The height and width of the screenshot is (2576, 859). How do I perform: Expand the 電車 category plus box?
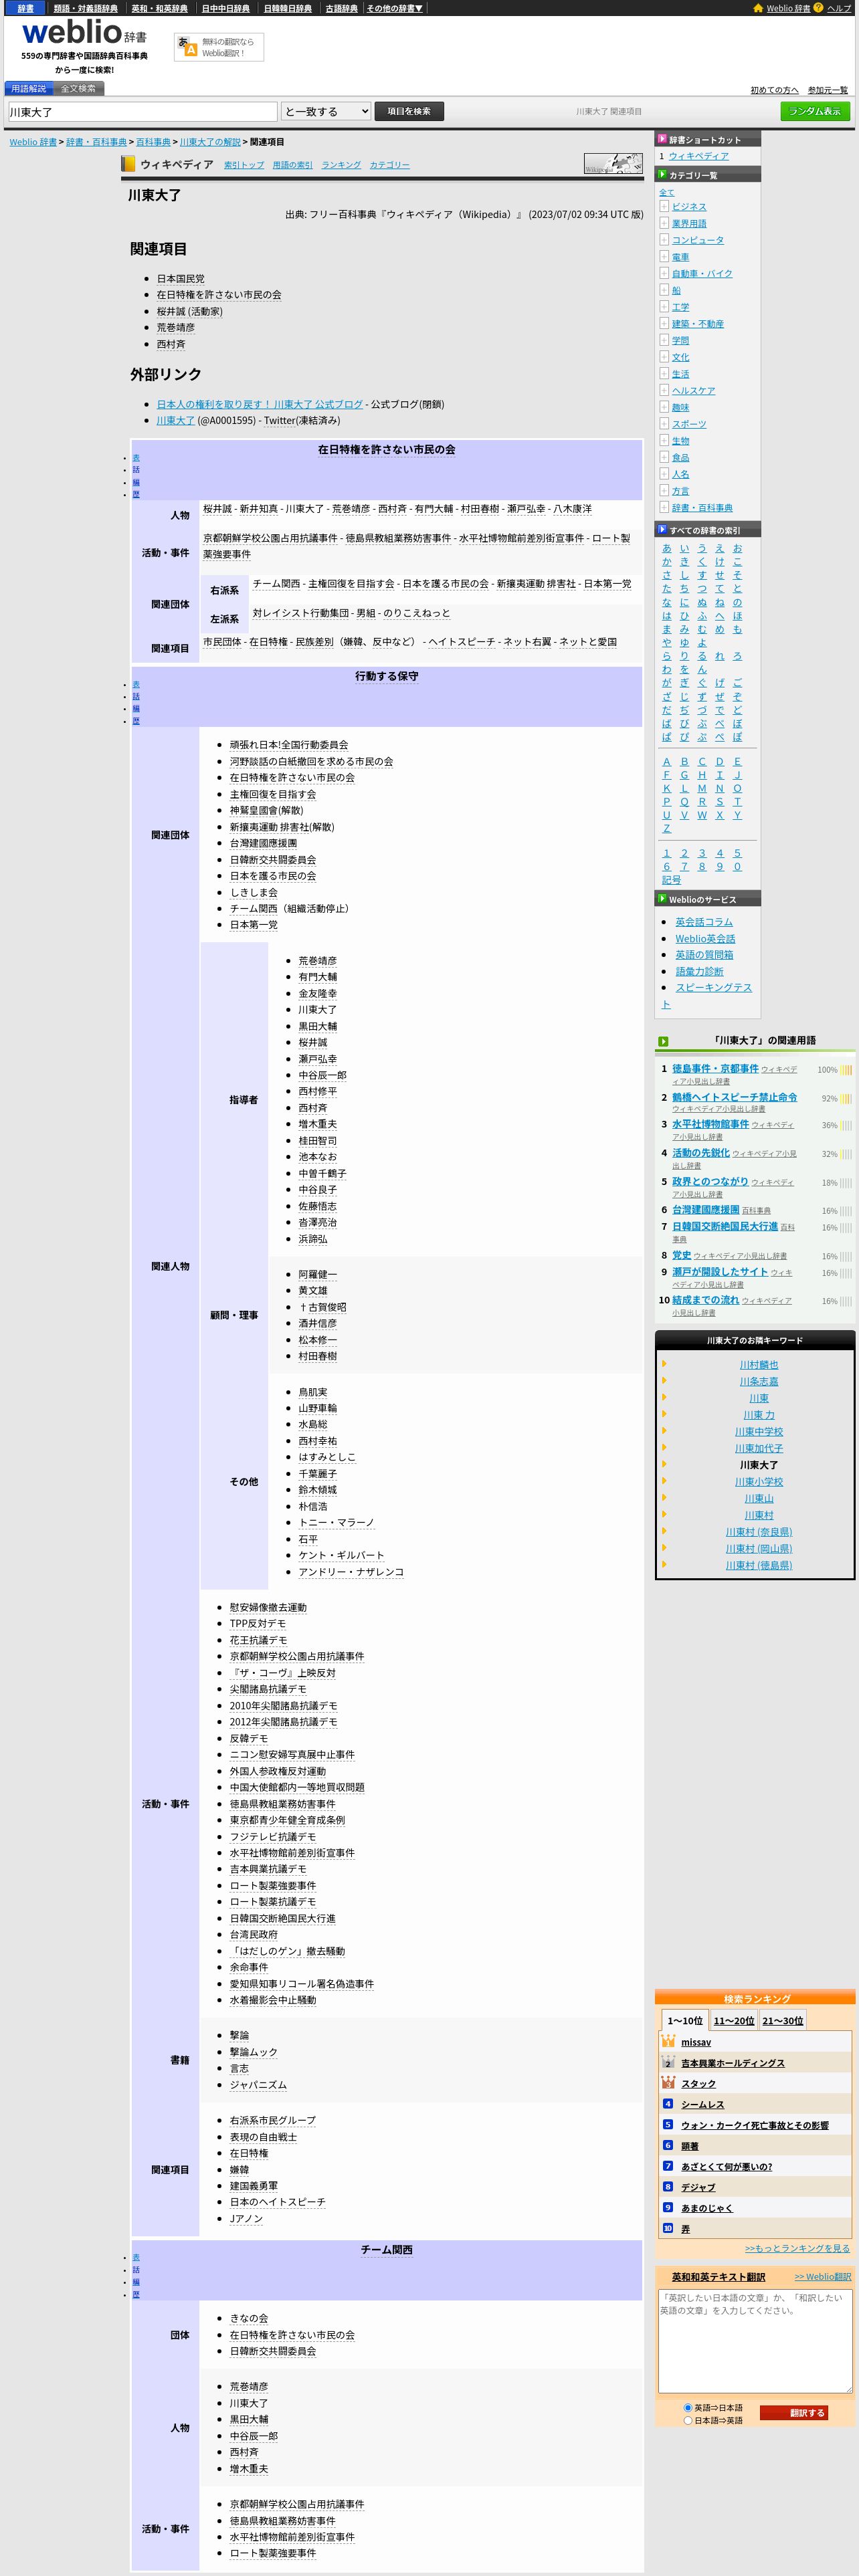point(664,256)
